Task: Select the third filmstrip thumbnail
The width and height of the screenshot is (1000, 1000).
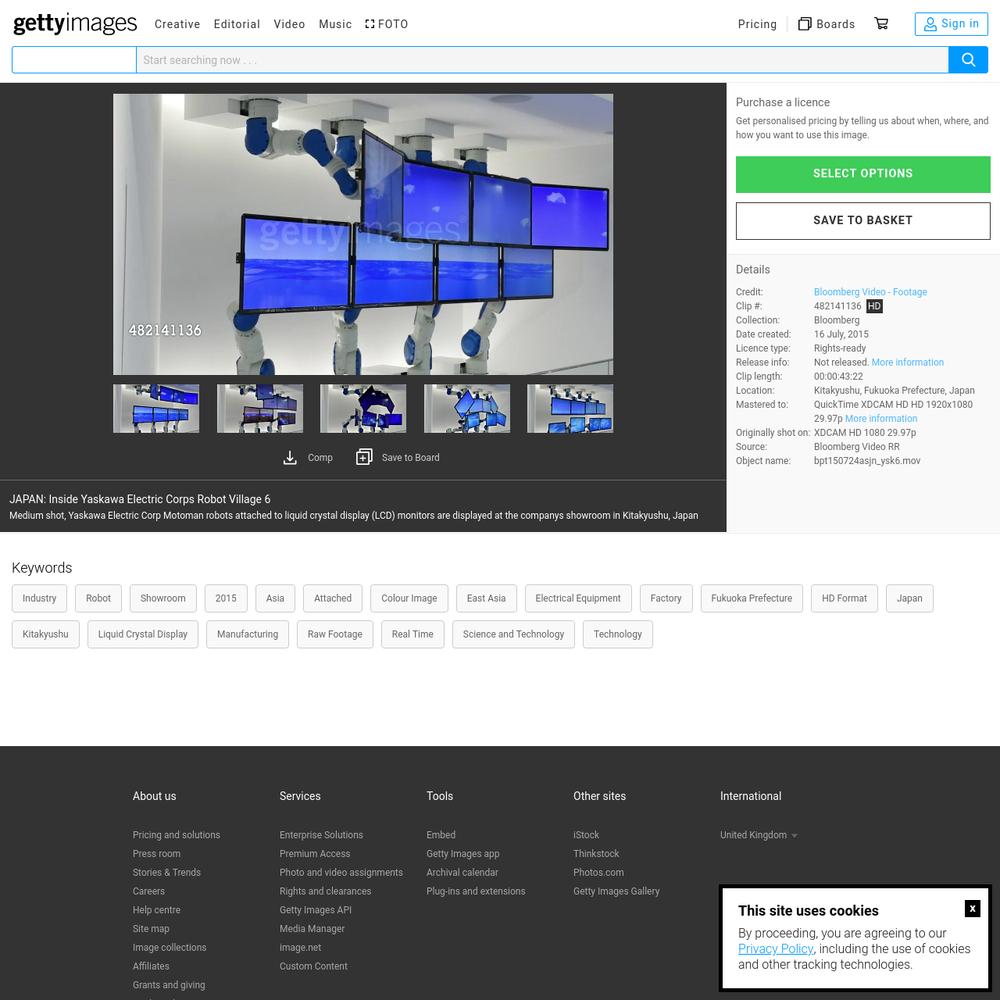Action: tap(363, 409)
